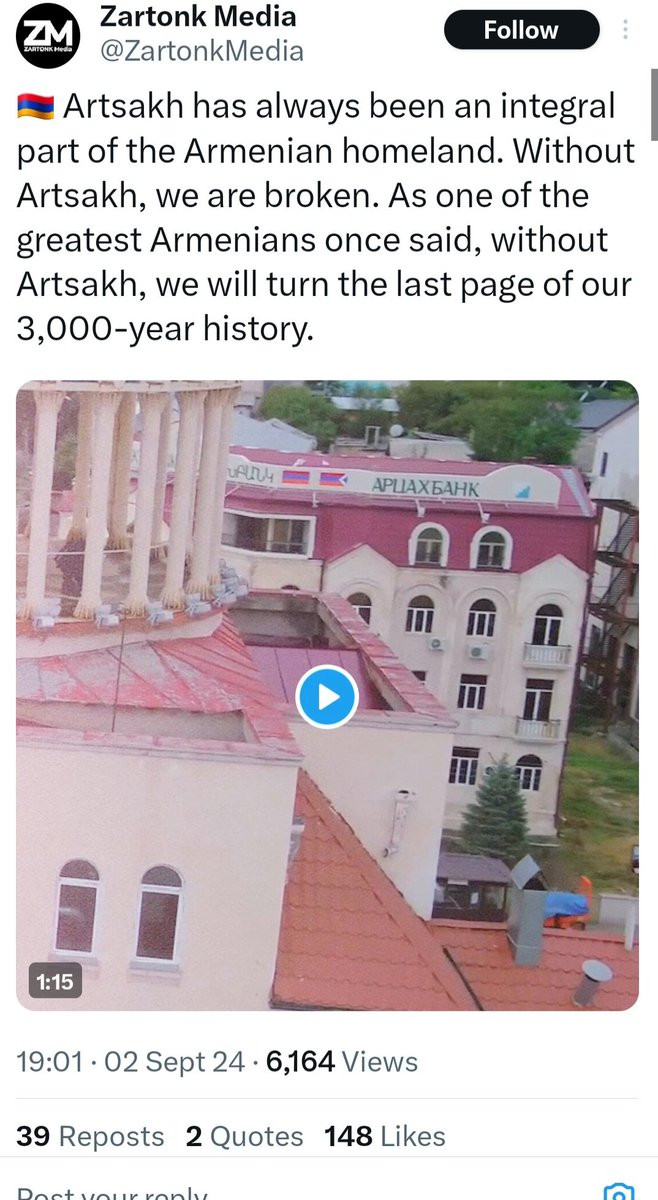Play the embedded video
658x1200 pixels.
(x=327, y=697)
